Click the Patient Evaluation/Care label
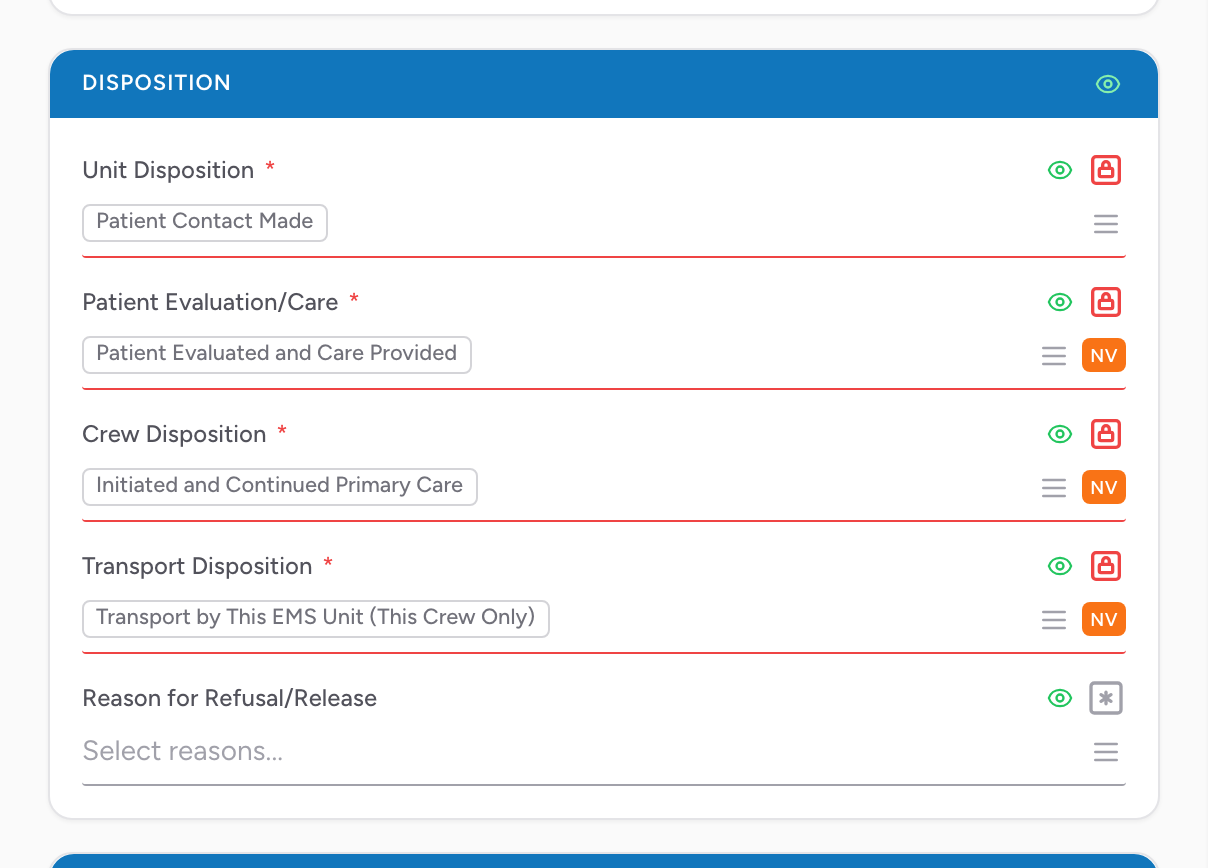This screenshot has width=1208, height=868. (x=210, y=302)
